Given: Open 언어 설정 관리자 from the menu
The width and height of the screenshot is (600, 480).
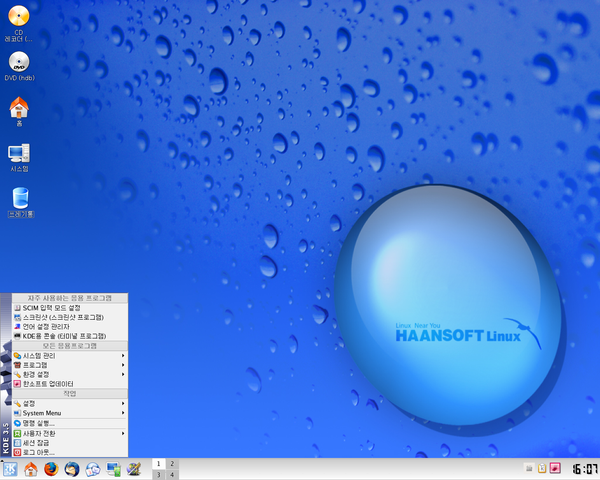Looking at the screenshot, I should [70, 327].
